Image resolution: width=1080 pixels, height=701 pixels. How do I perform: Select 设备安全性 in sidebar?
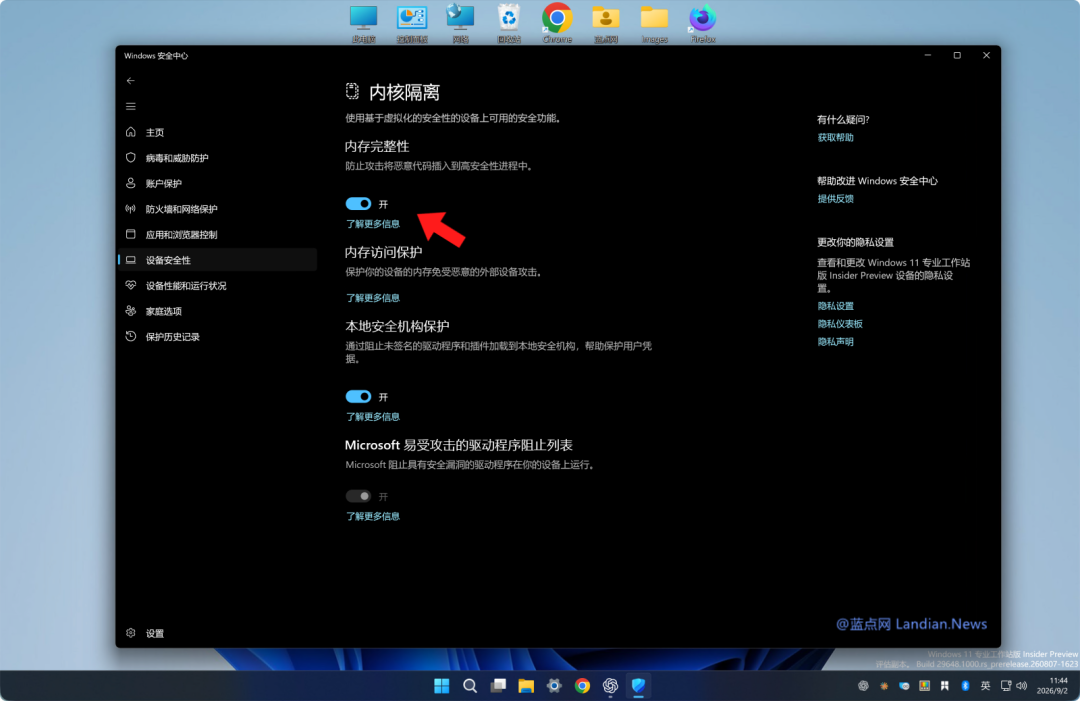pyautogui.click(x=218, y=260)
